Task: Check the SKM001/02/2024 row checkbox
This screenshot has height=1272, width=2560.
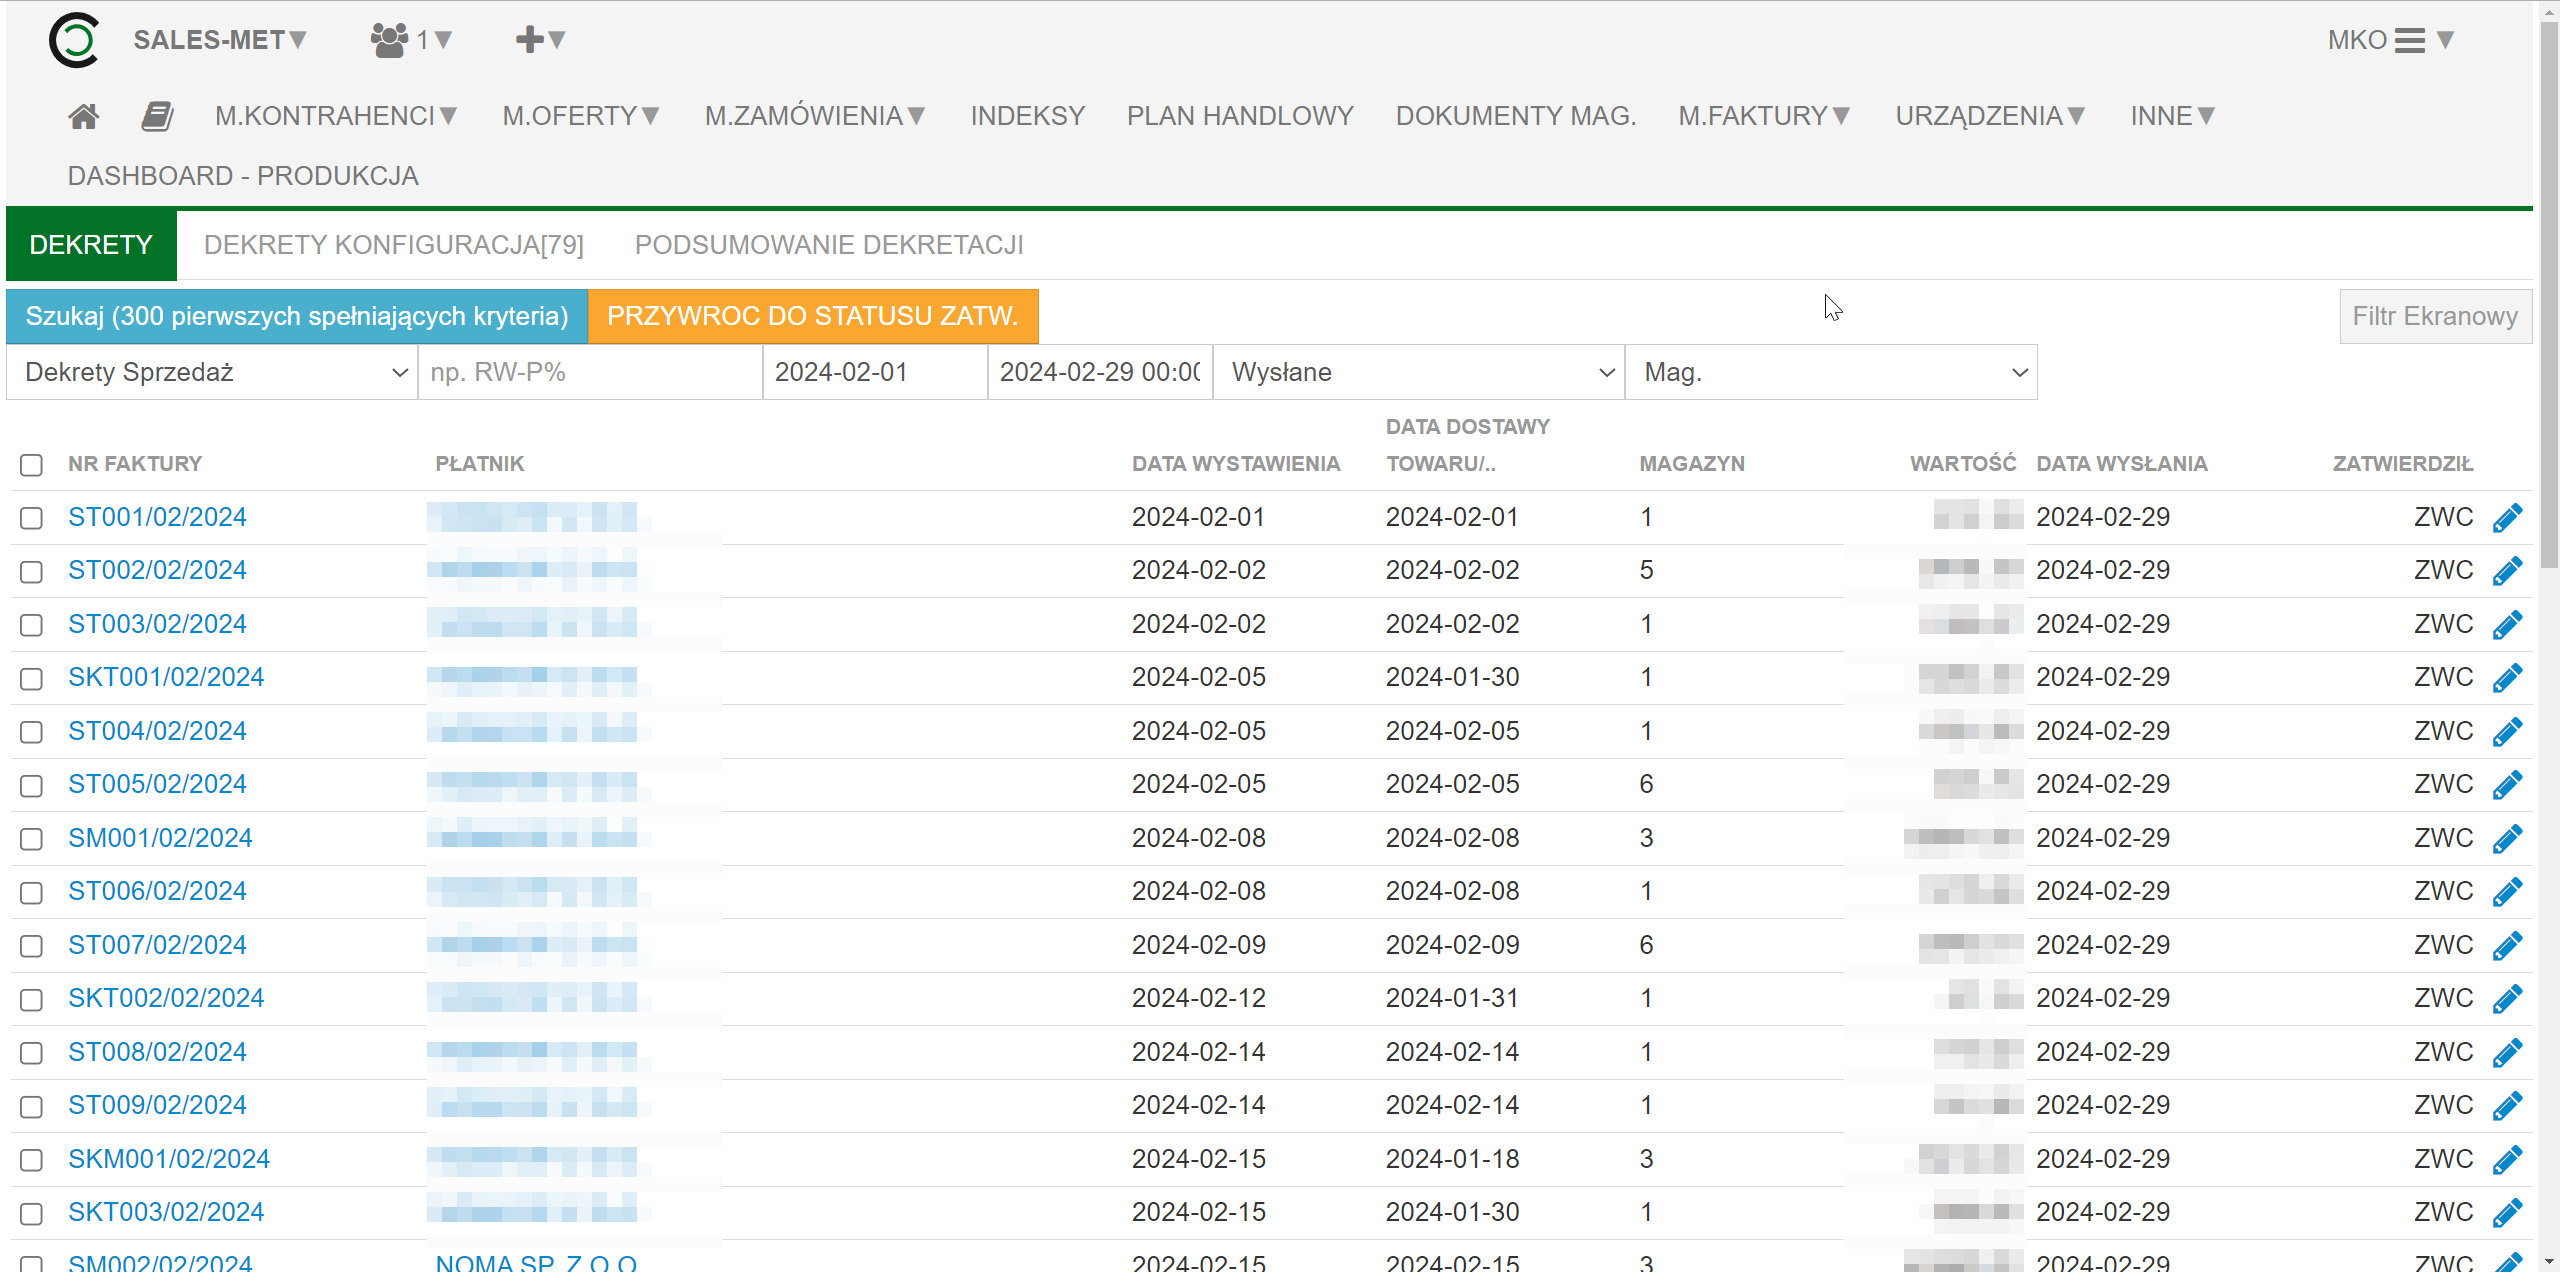Action: tap(31, 1160)
